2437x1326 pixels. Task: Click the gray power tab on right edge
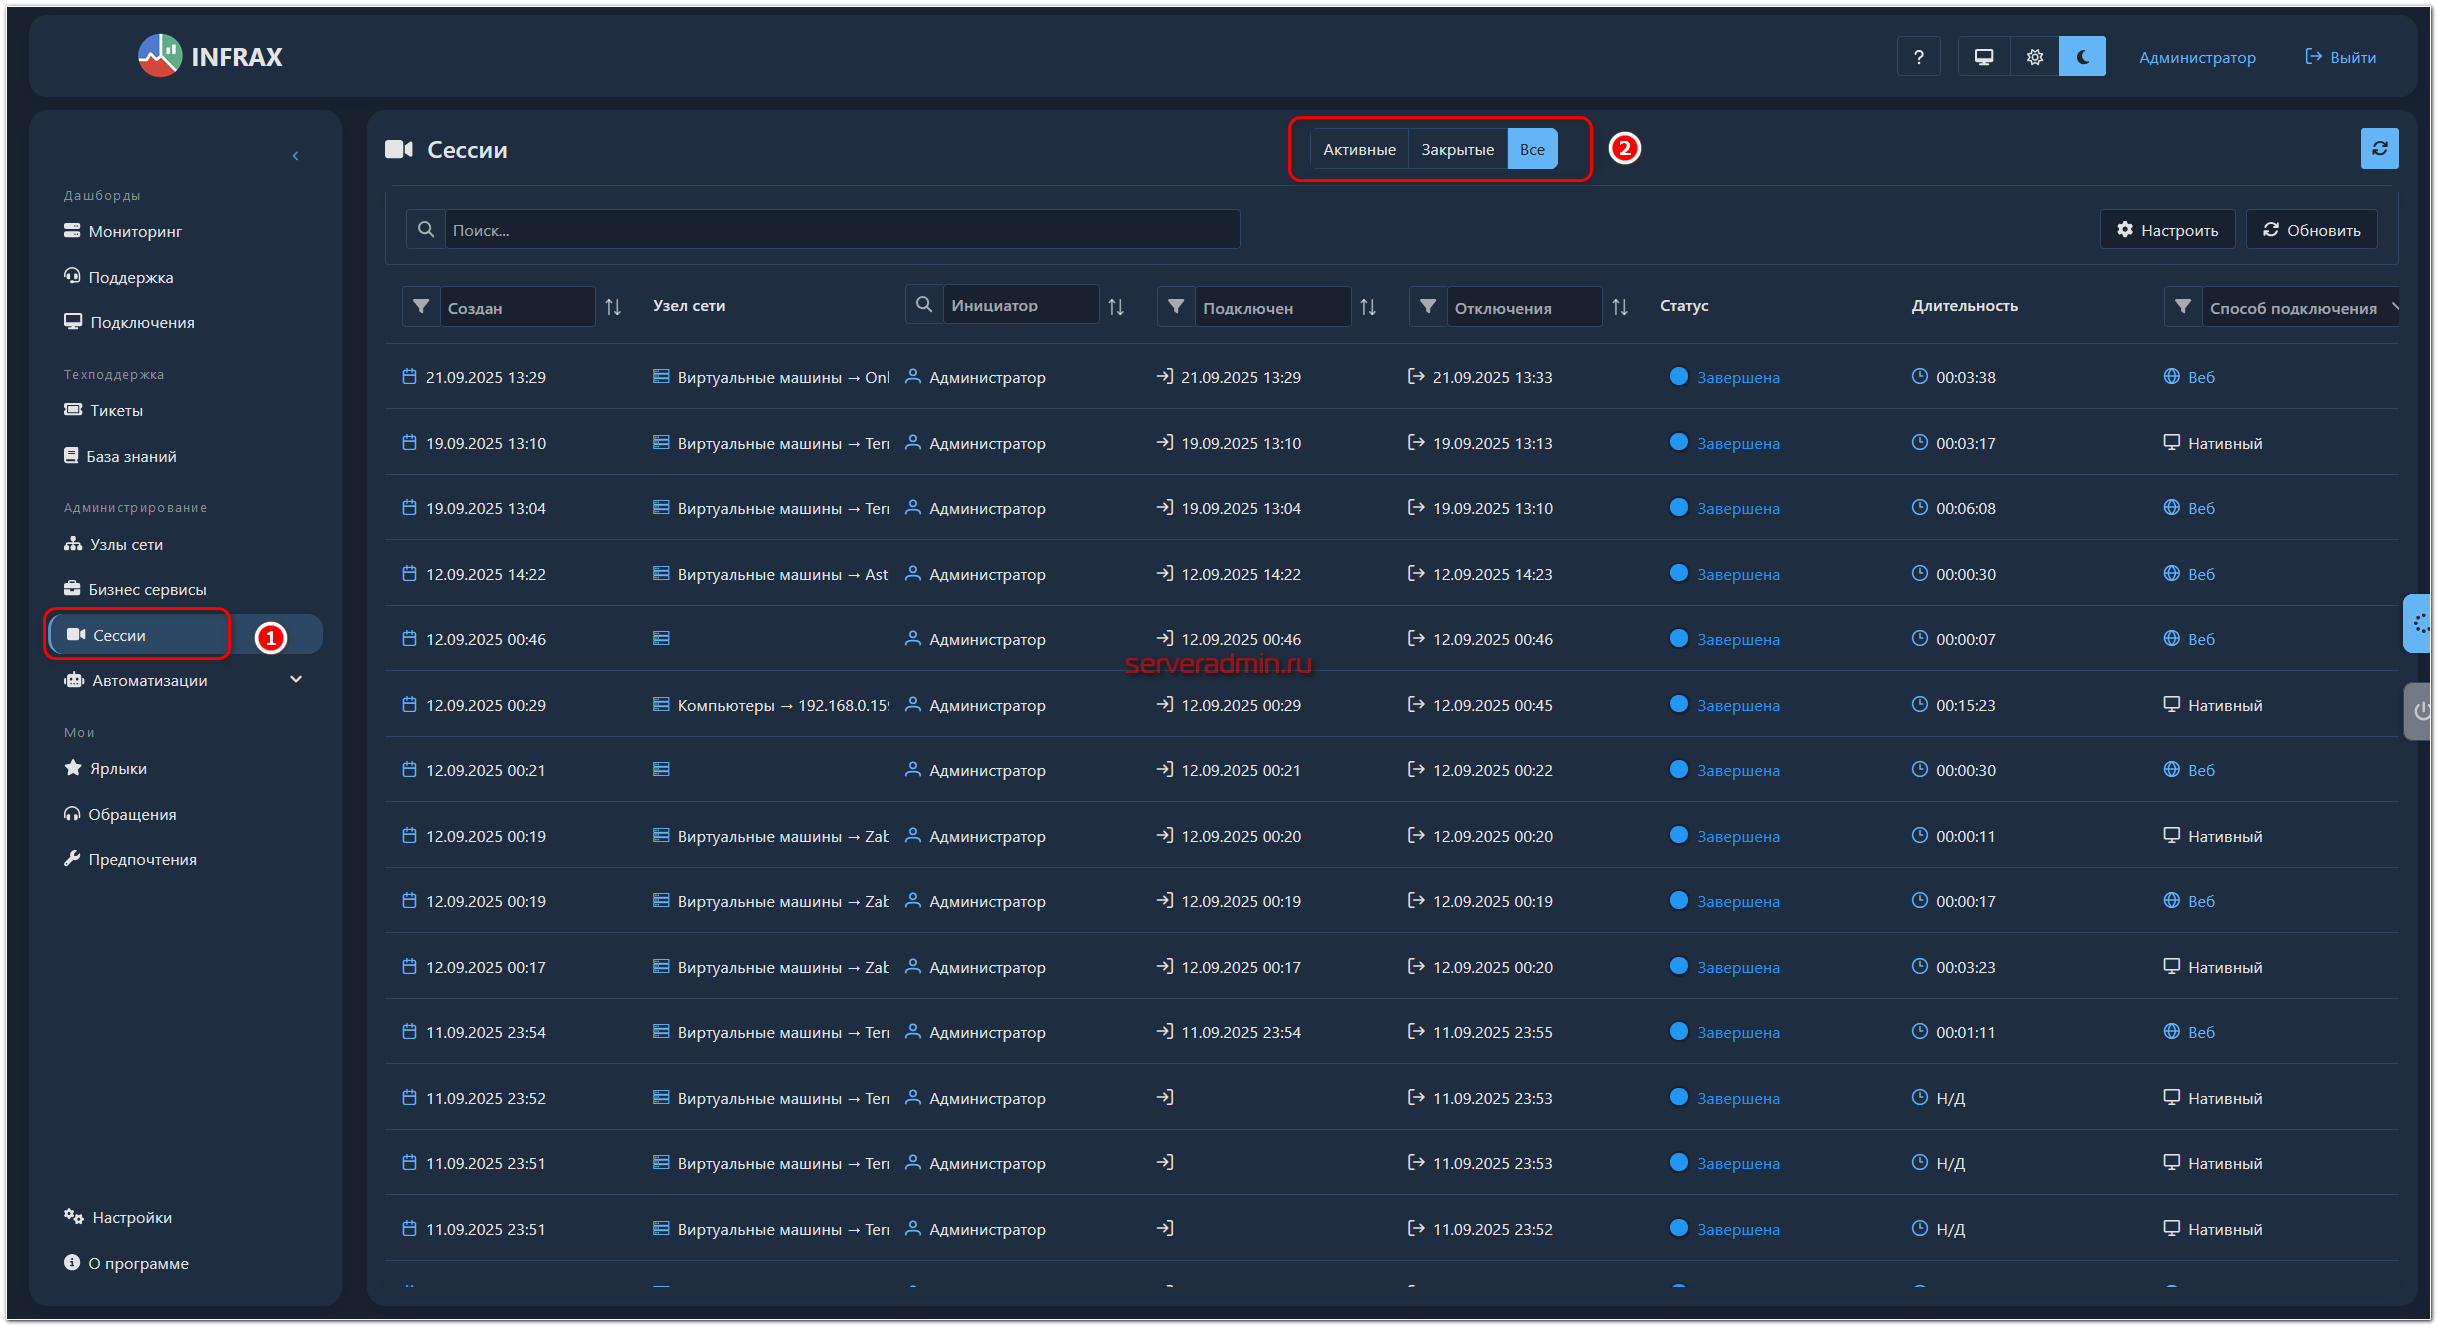pos(2417,710)
